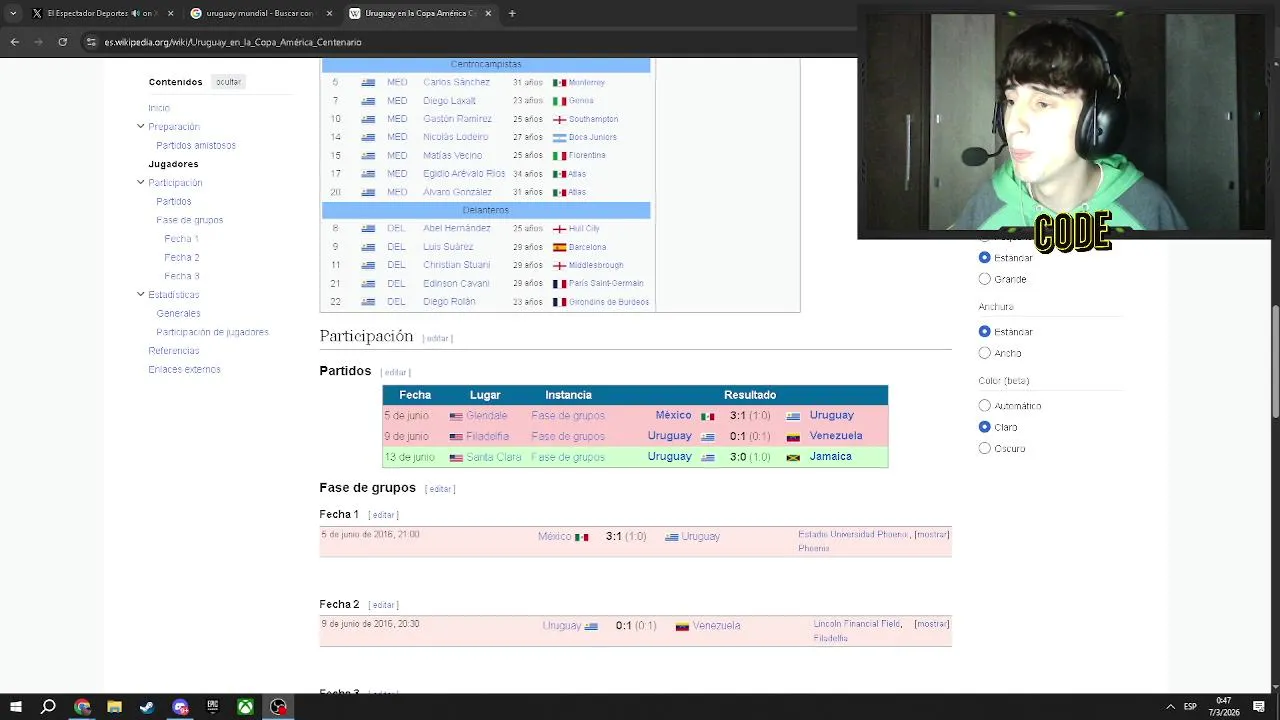
Task: Open OBS Studio from taskbar
Action: pos(278,707)
